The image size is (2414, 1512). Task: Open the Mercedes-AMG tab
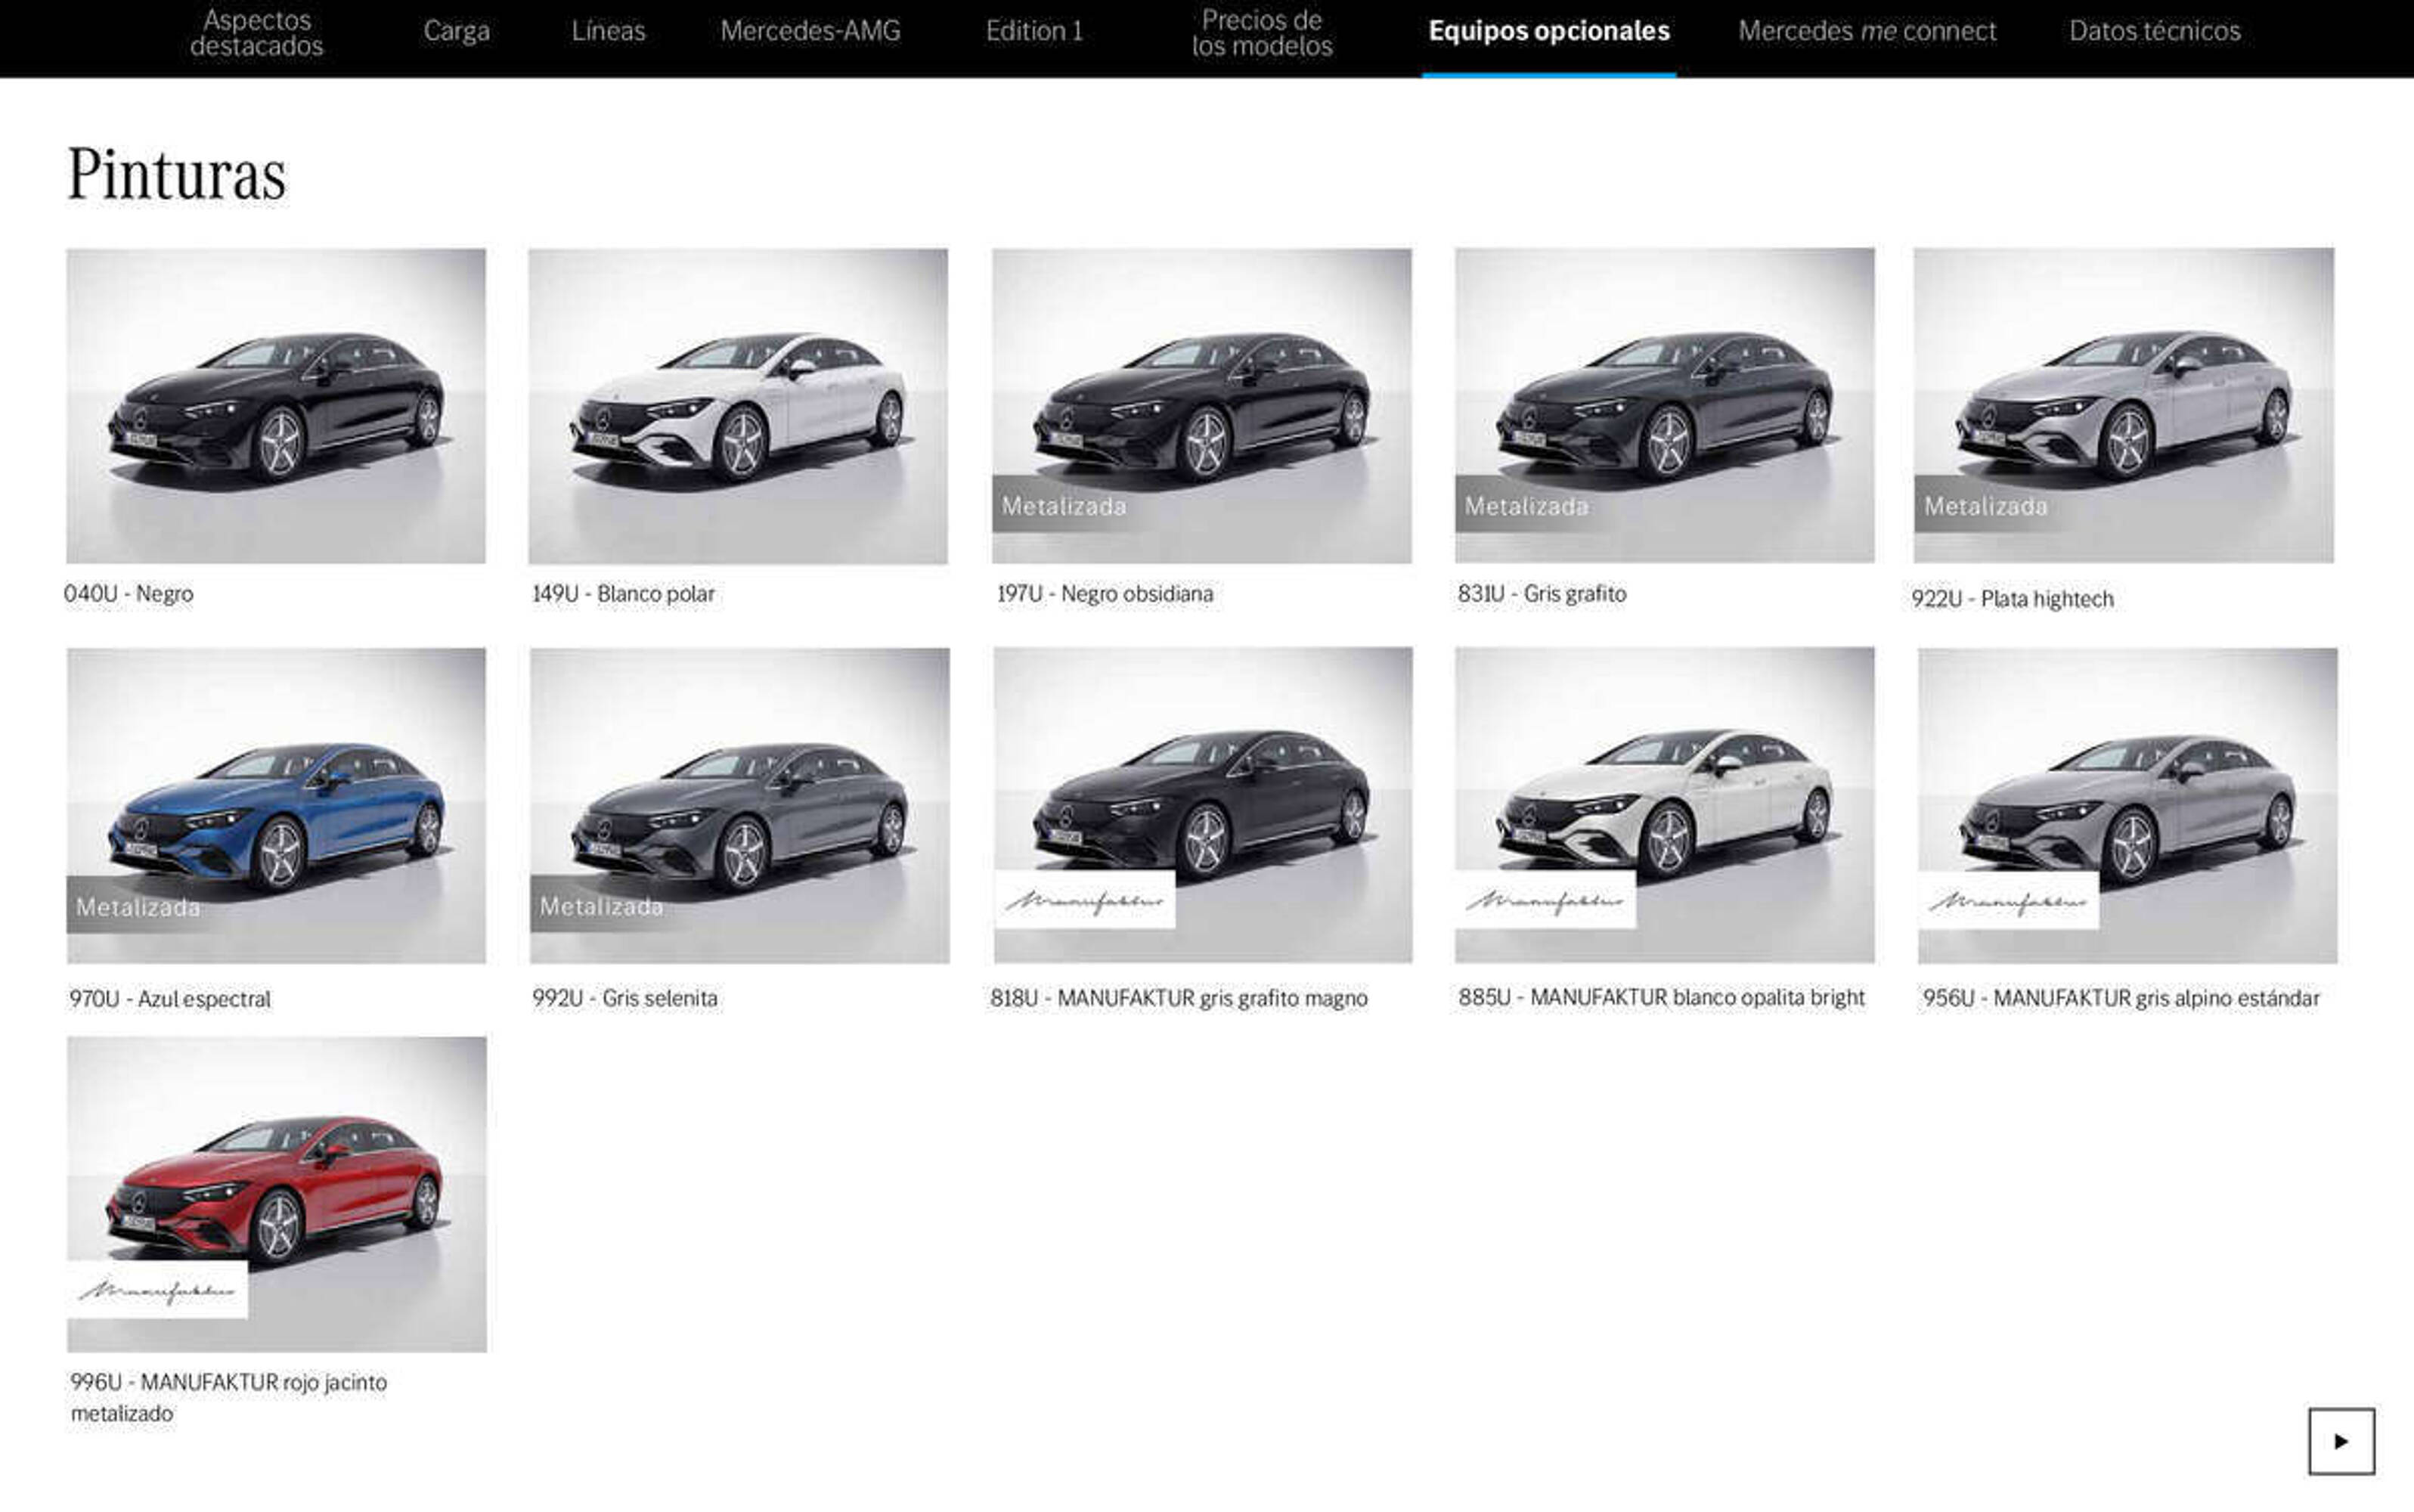point(810,32)
